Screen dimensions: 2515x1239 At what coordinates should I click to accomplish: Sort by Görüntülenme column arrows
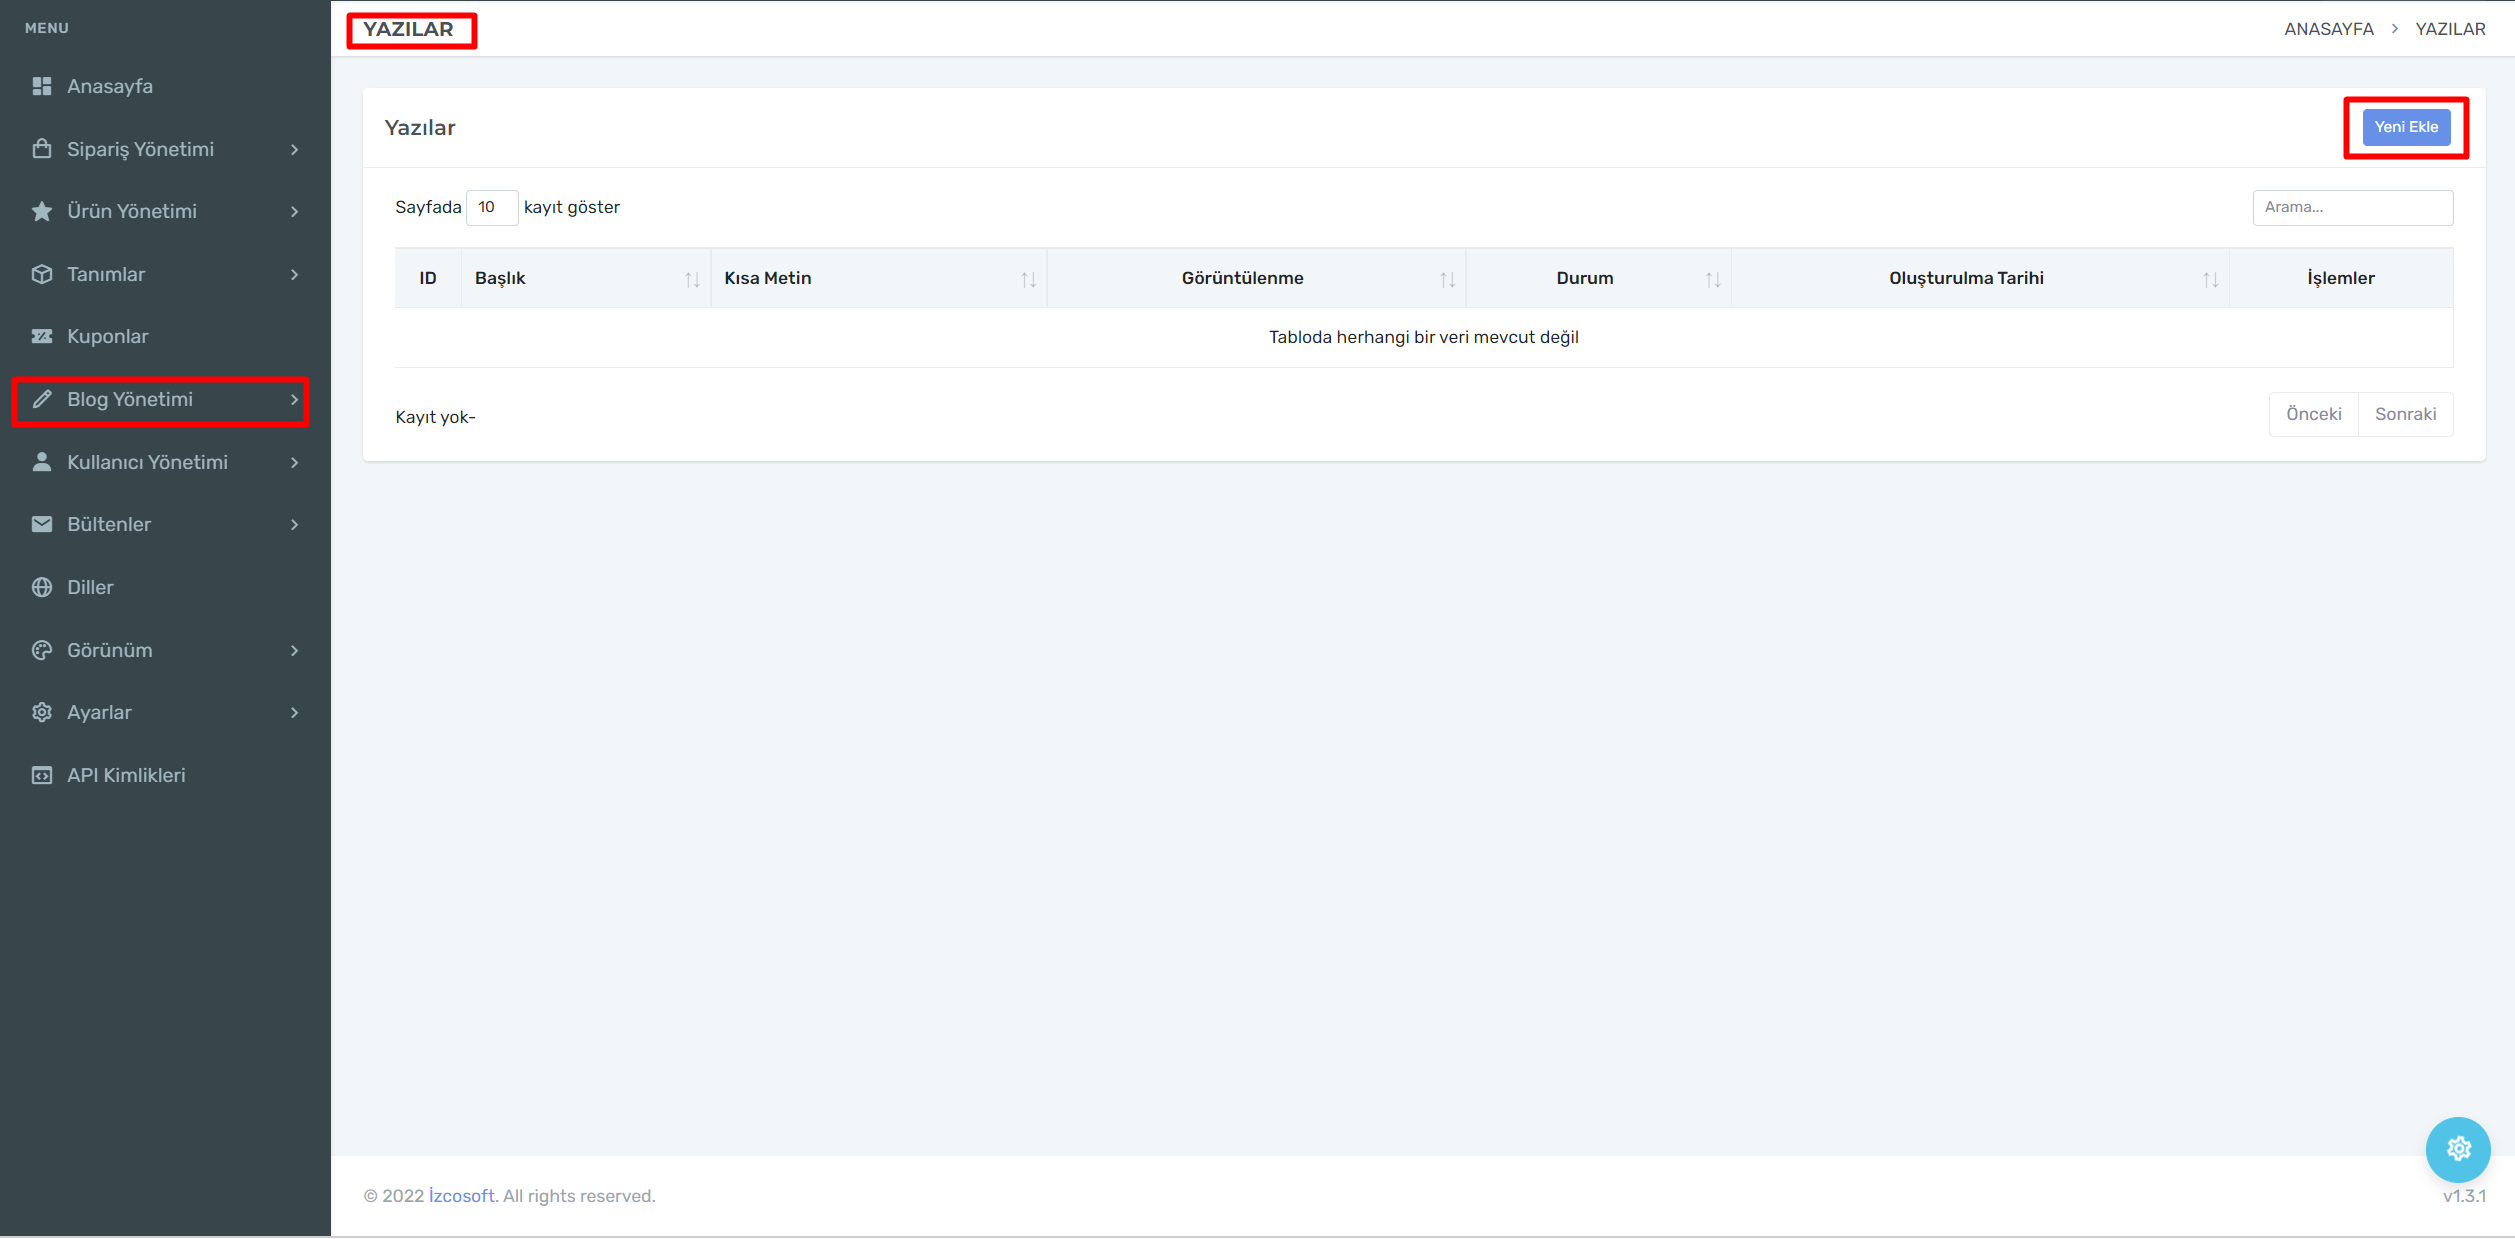1447,279
